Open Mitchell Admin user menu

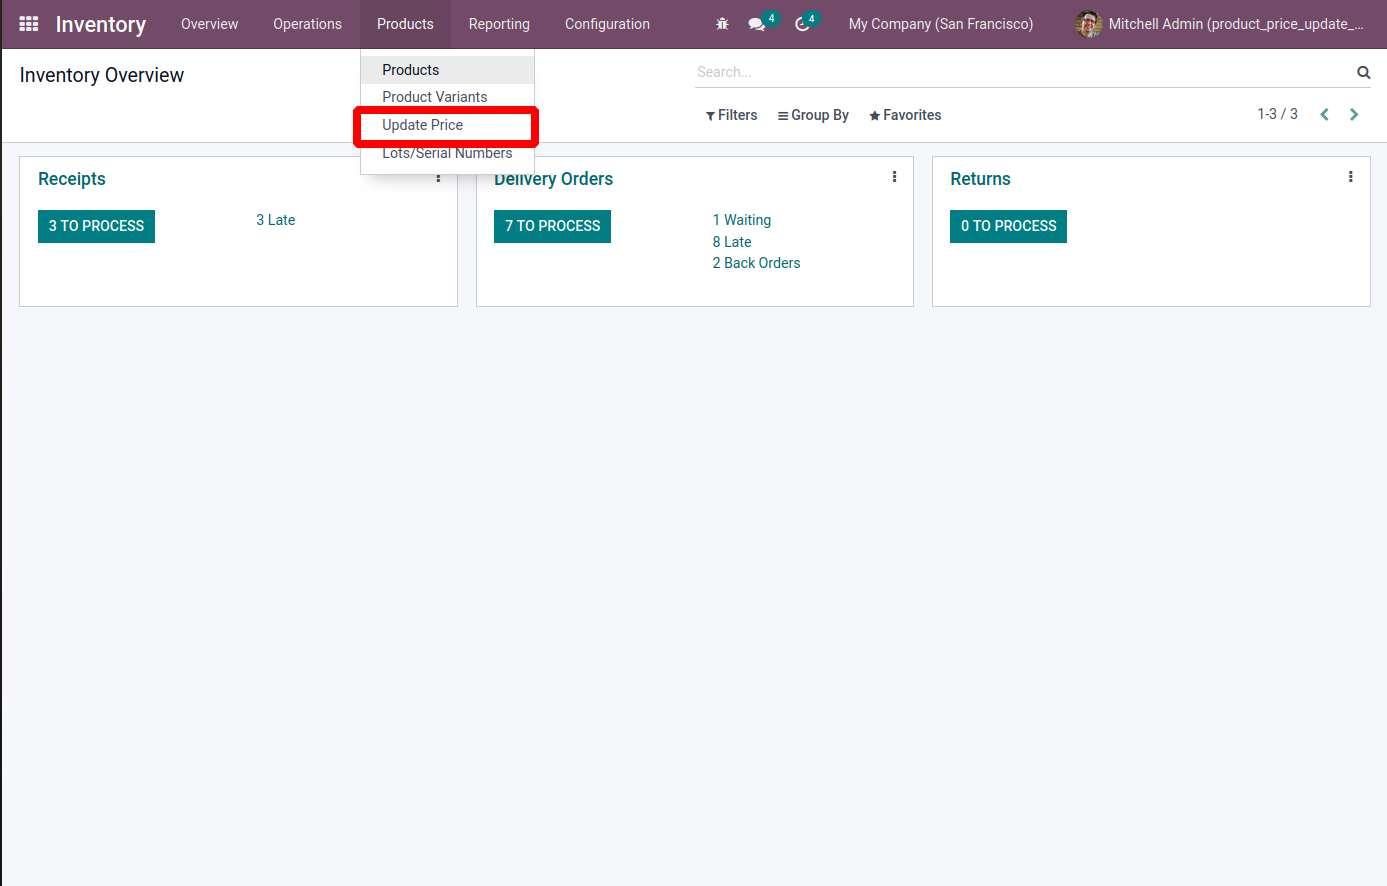pyautogui.click(x=1220, y=24)
